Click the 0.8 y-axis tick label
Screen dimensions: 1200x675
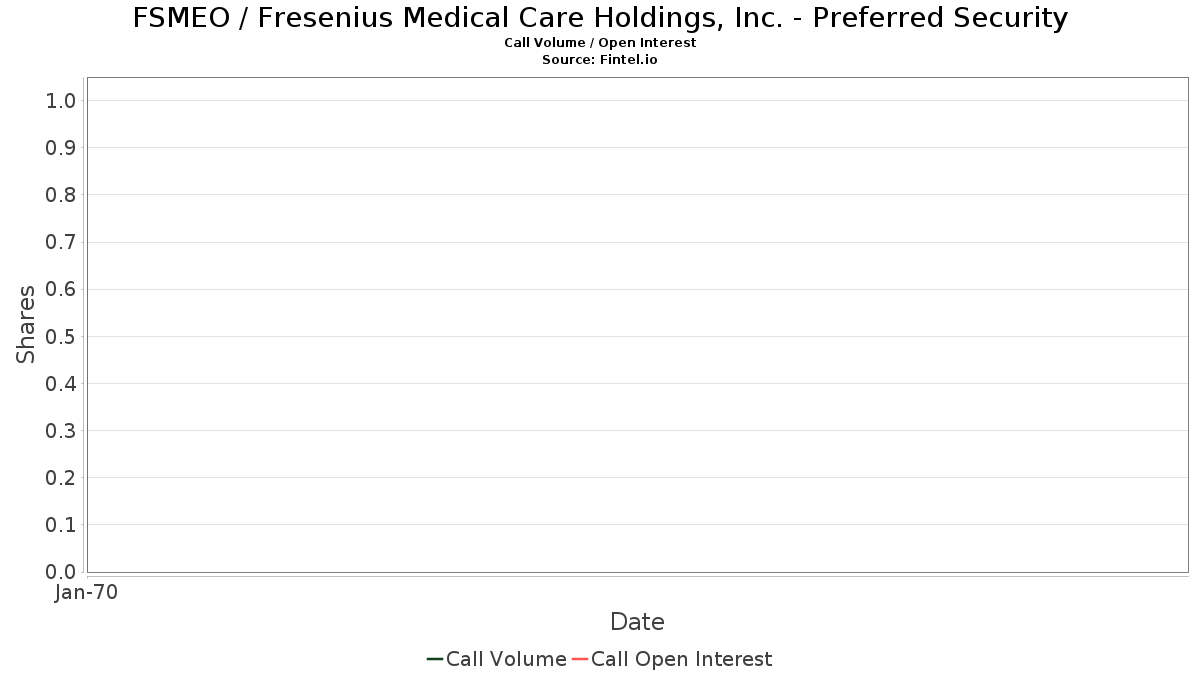61,195
